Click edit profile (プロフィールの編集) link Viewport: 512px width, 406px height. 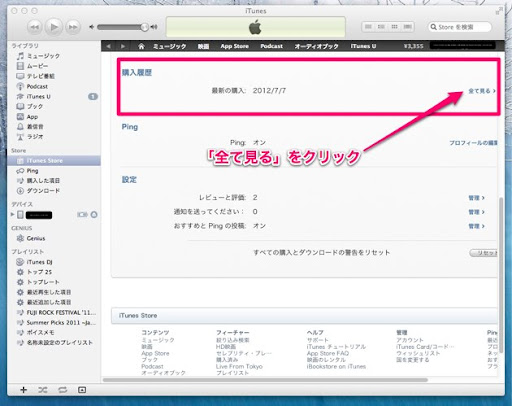[x=473, y=143]
